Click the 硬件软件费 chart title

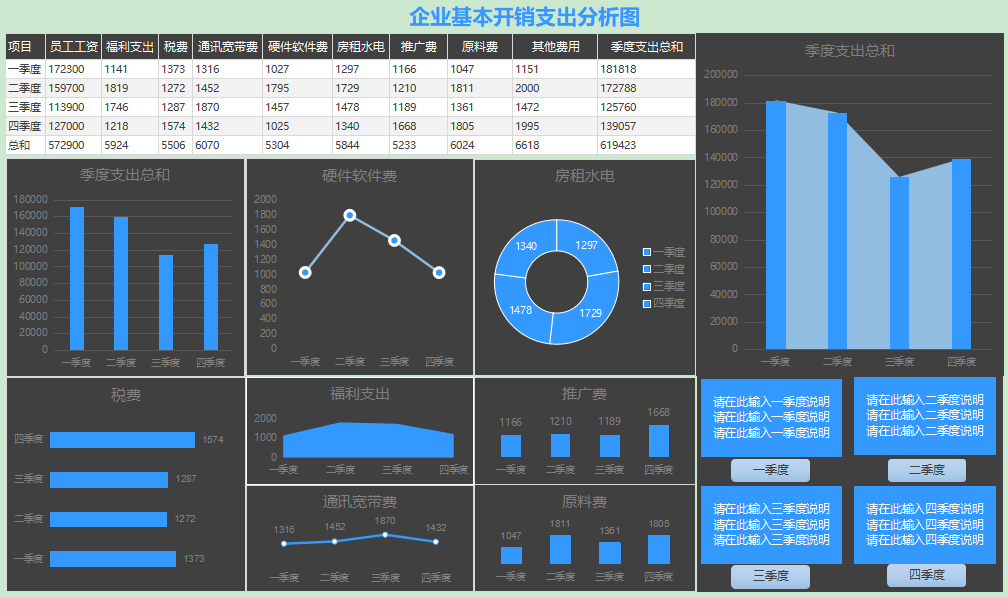tap(359, 175)
